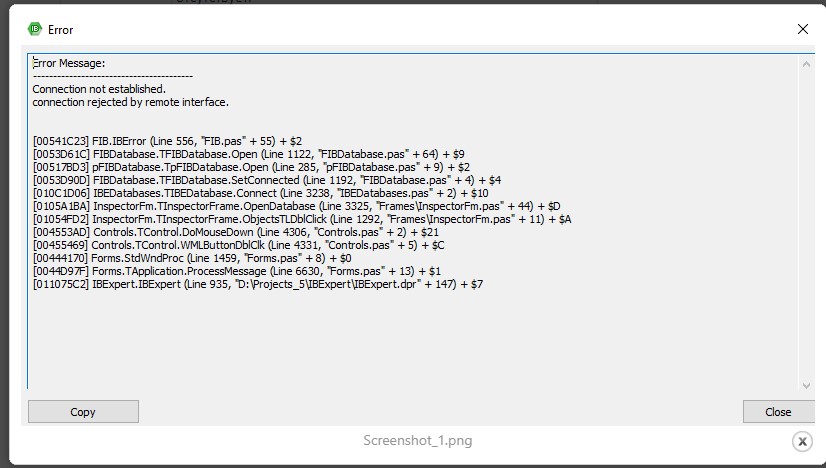Click the "connection rejected by remote interface" line

tap(130, 102)
